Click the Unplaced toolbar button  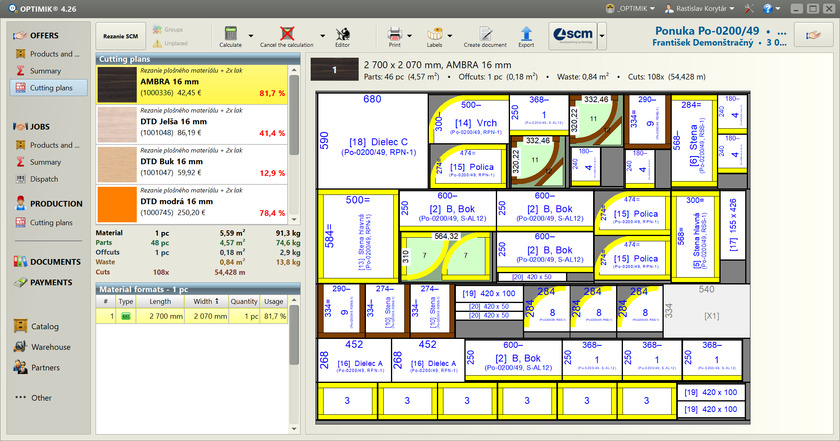[x=170, y=43]
